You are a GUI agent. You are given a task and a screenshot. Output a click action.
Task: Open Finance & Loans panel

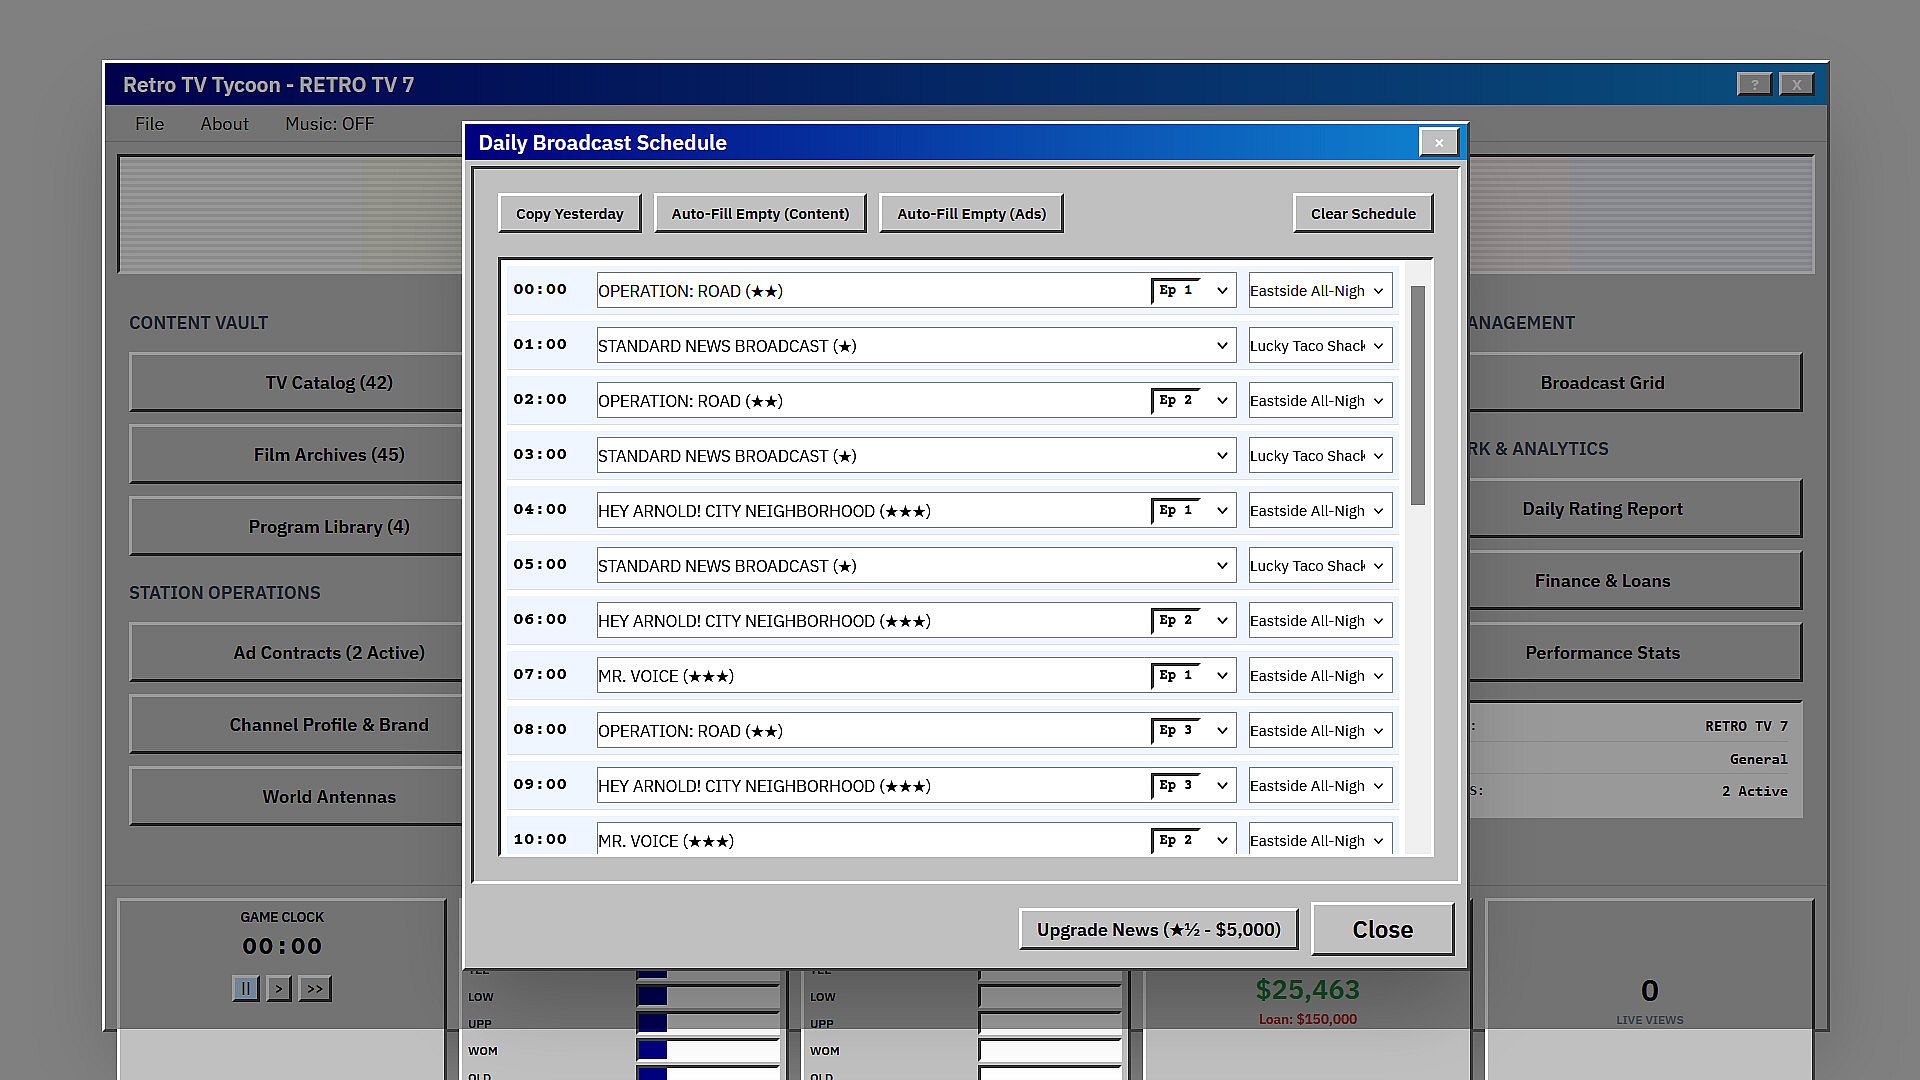coord(1634,581)
